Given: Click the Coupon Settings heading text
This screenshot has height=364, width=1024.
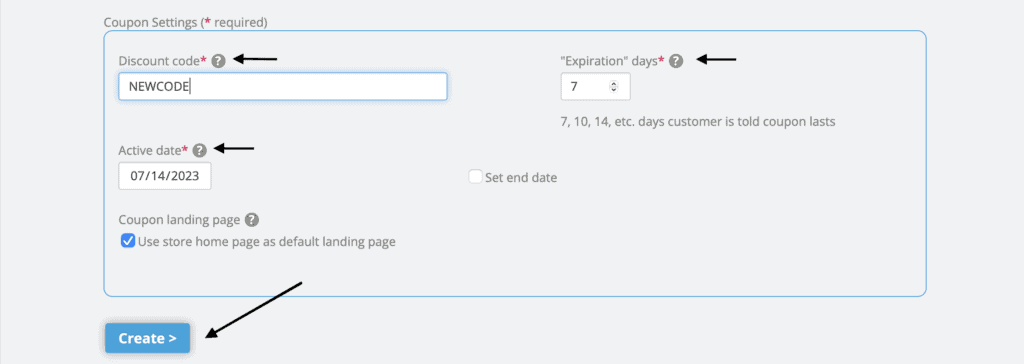Looking at the screenshot, I should click(185, 22).
